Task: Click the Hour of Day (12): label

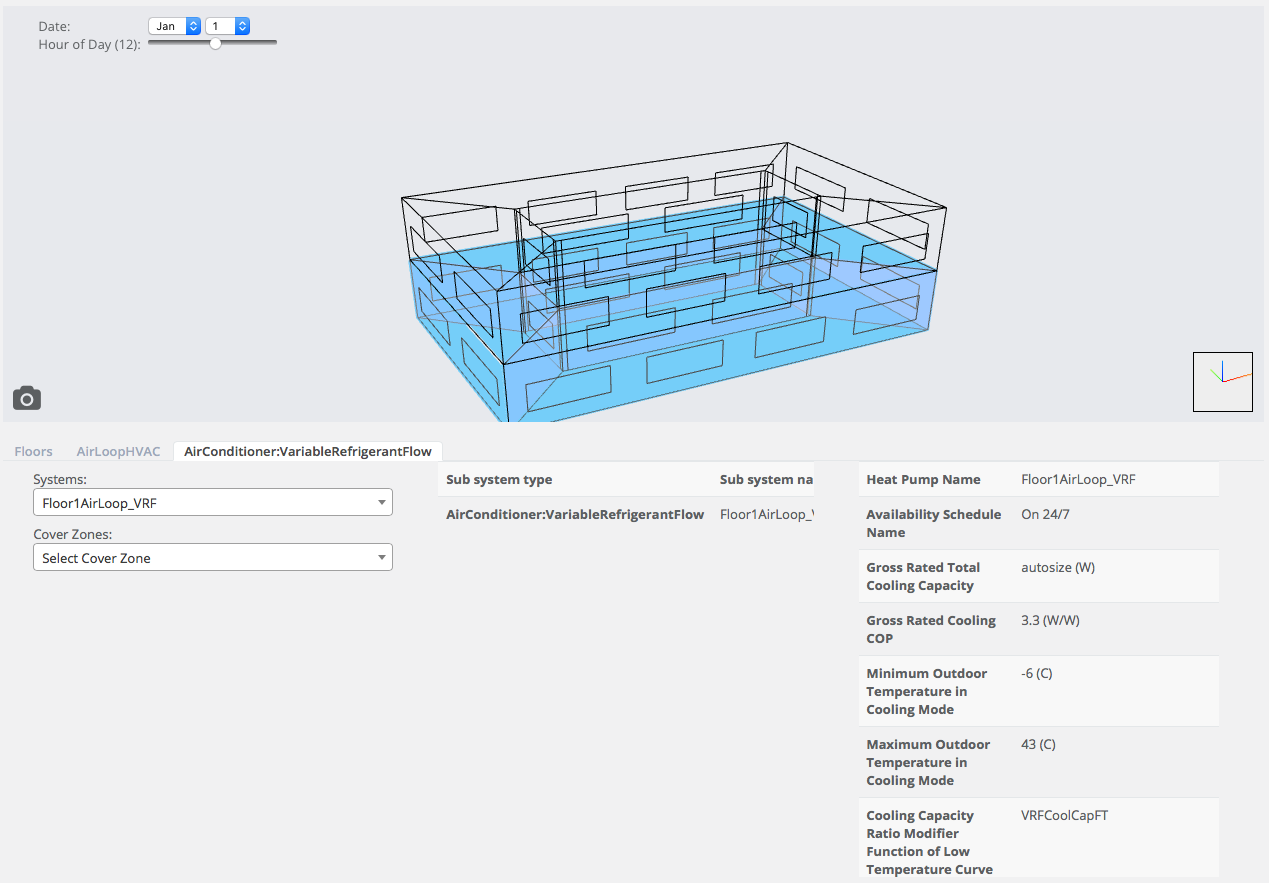Action: (89, 44)
